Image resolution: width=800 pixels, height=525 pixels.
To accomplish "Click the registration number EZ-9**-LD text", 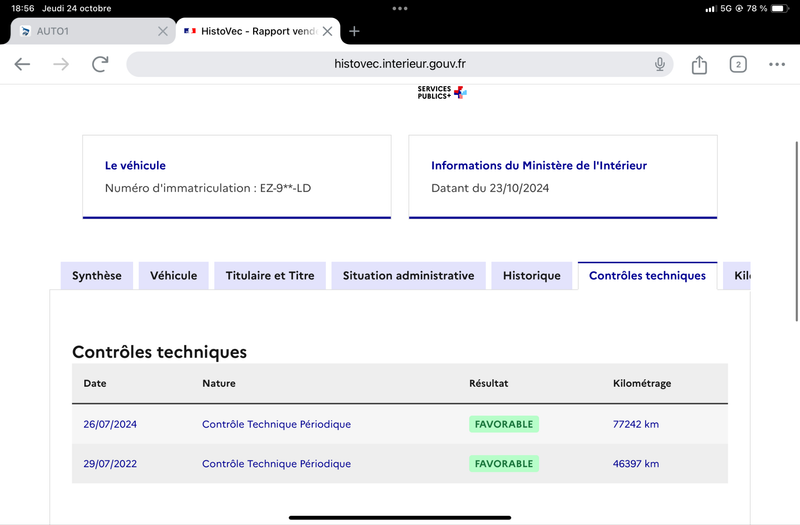I will point(285,188).
